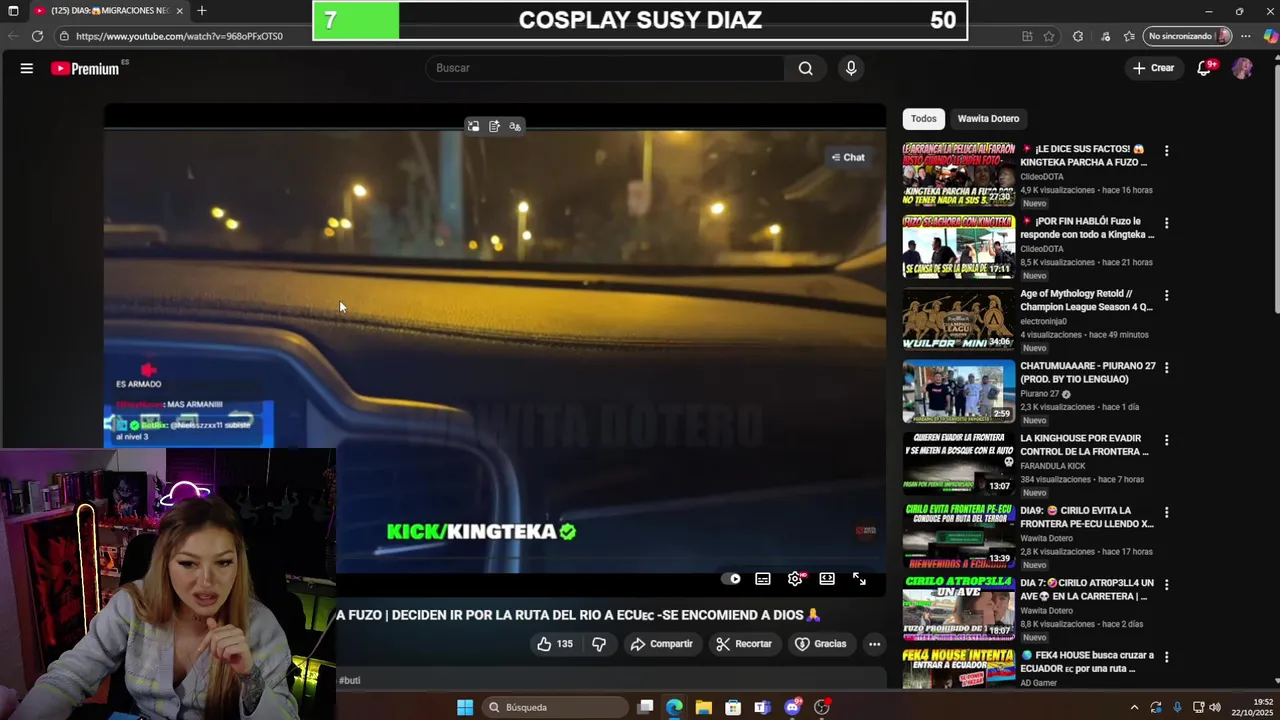This screenshot has width=1280, height=720.
Task: Select the Todos filter chip
Action: (x=924, y=118)
